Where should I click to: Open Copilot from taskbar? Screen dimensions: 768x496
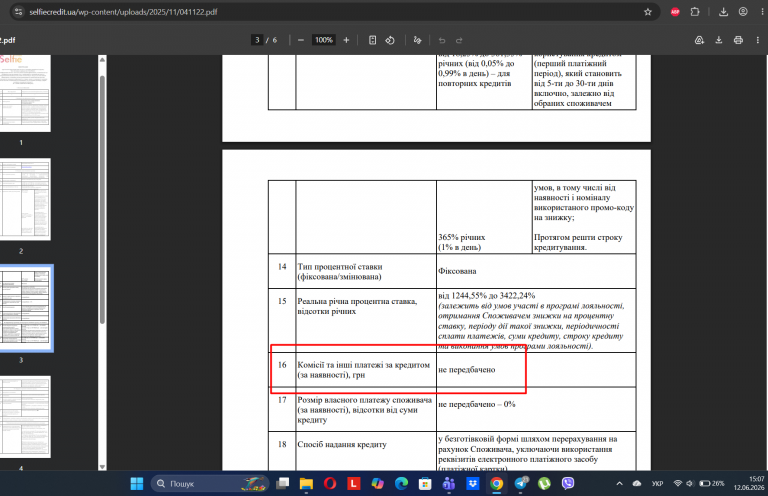pos(378,484)
